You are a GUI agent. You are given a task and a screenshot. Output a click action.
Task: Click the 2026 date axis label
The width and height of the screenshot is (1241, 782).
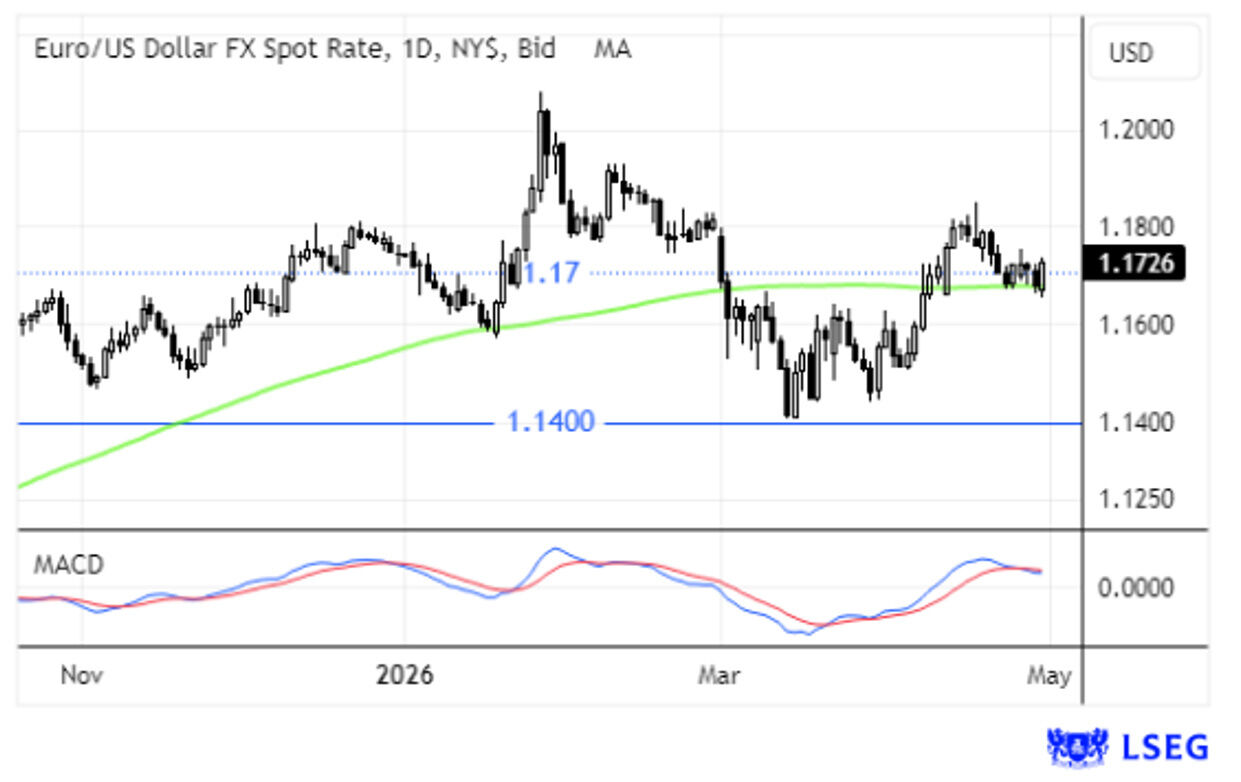tap(405, 676)
